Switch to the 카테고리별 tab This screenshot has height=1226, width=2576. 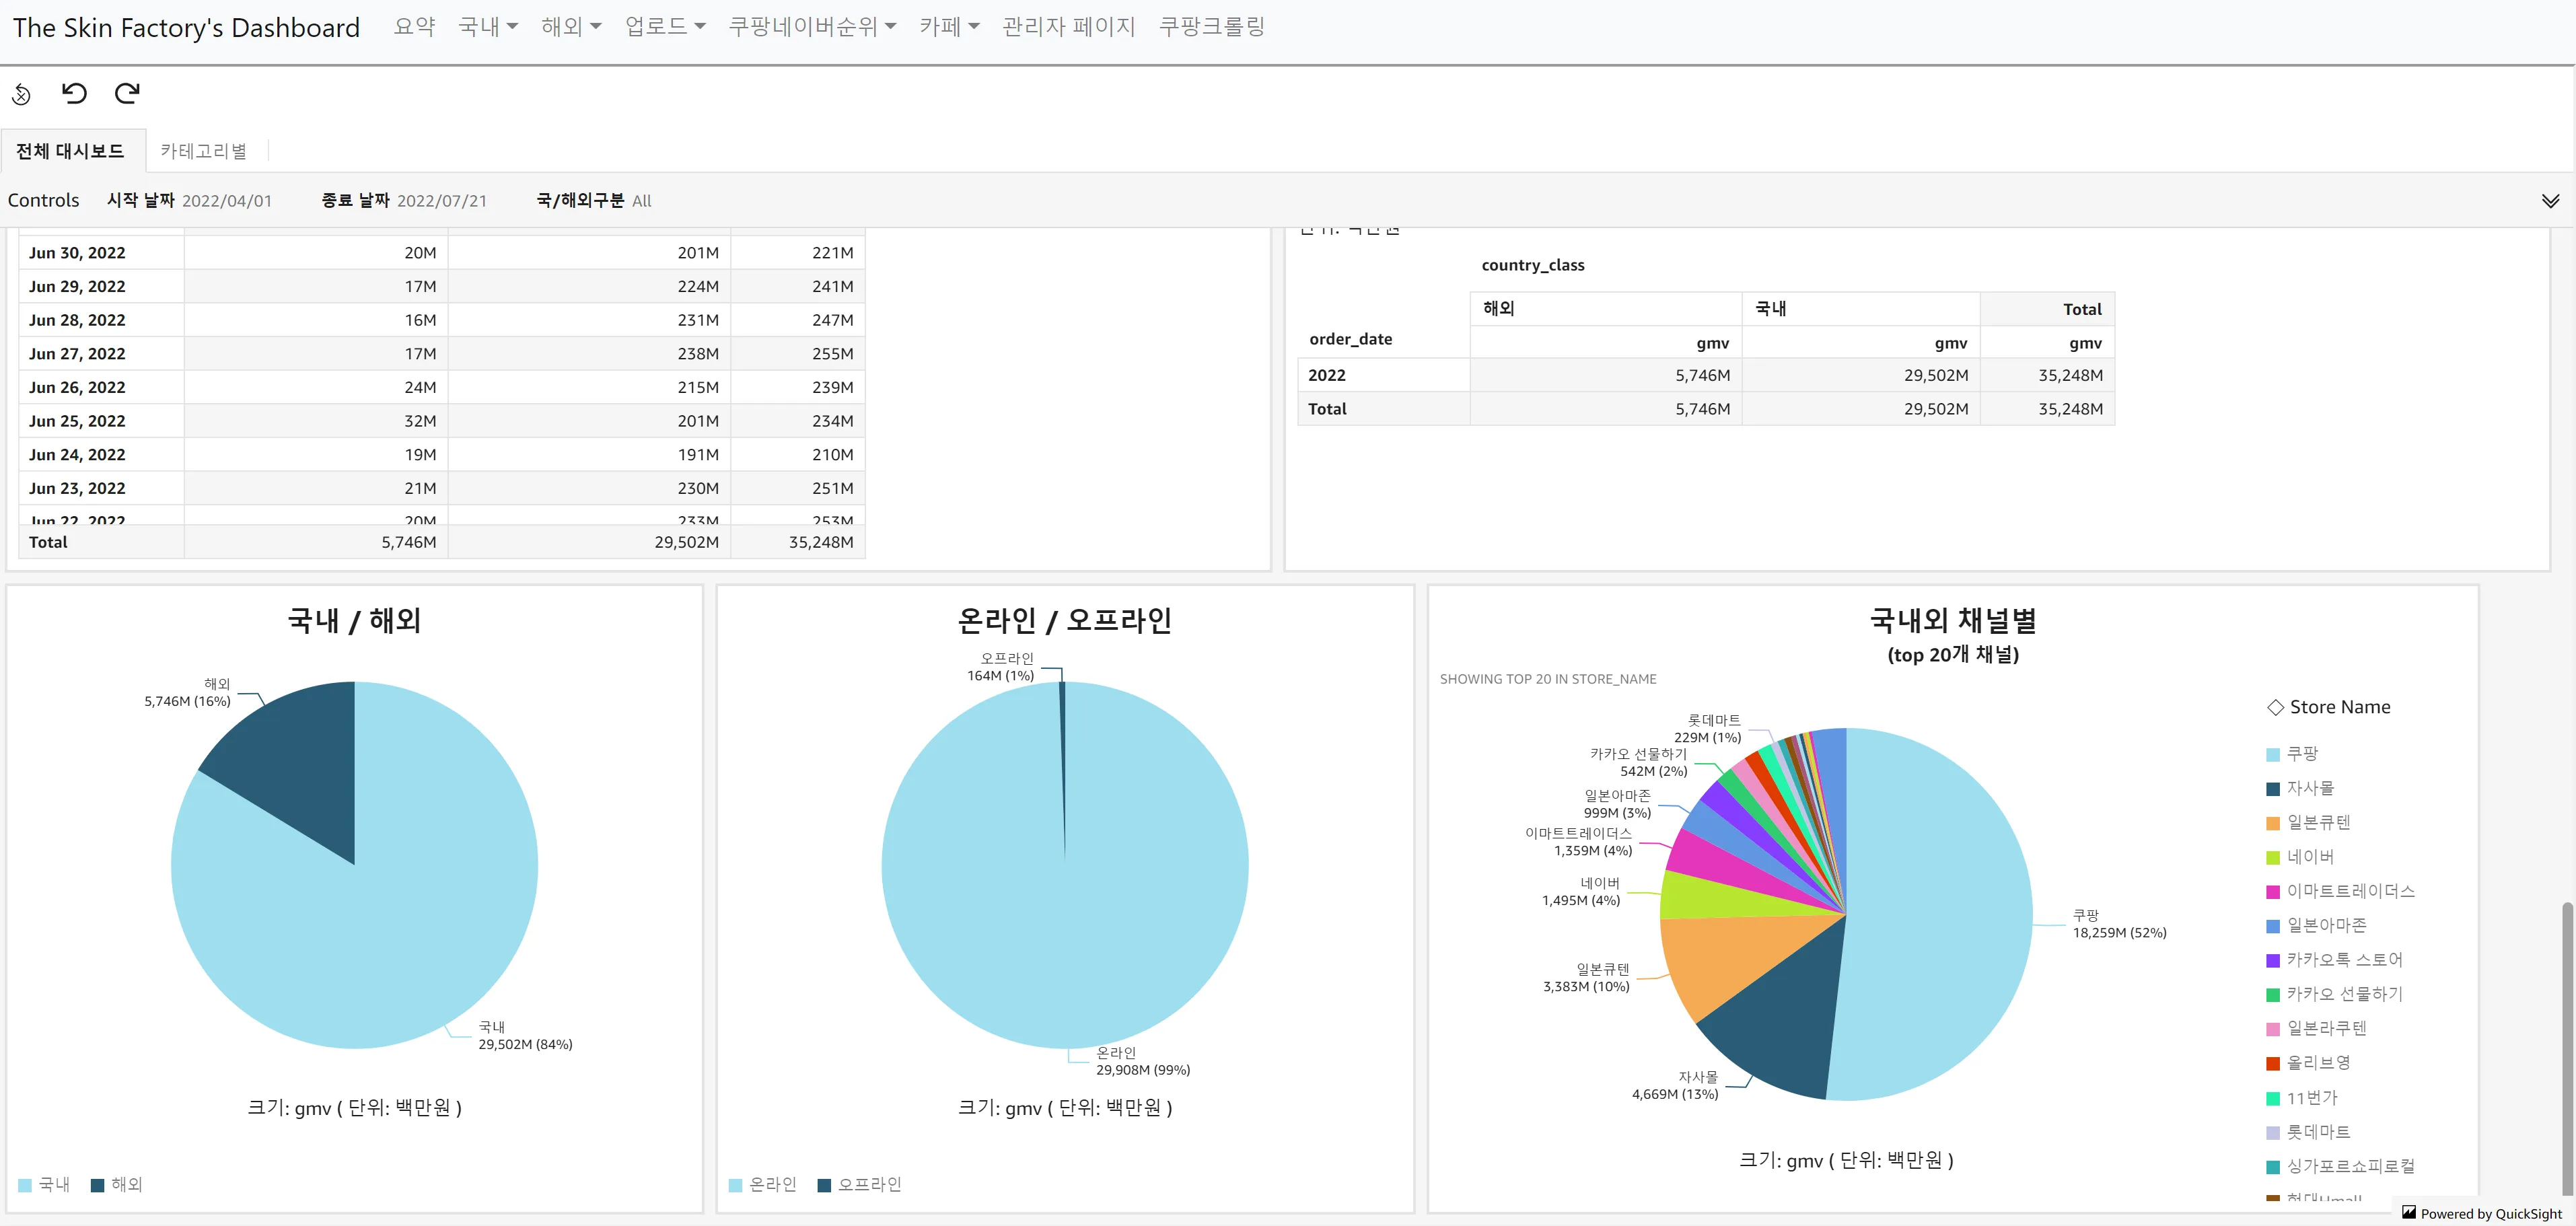coord(204,151)
